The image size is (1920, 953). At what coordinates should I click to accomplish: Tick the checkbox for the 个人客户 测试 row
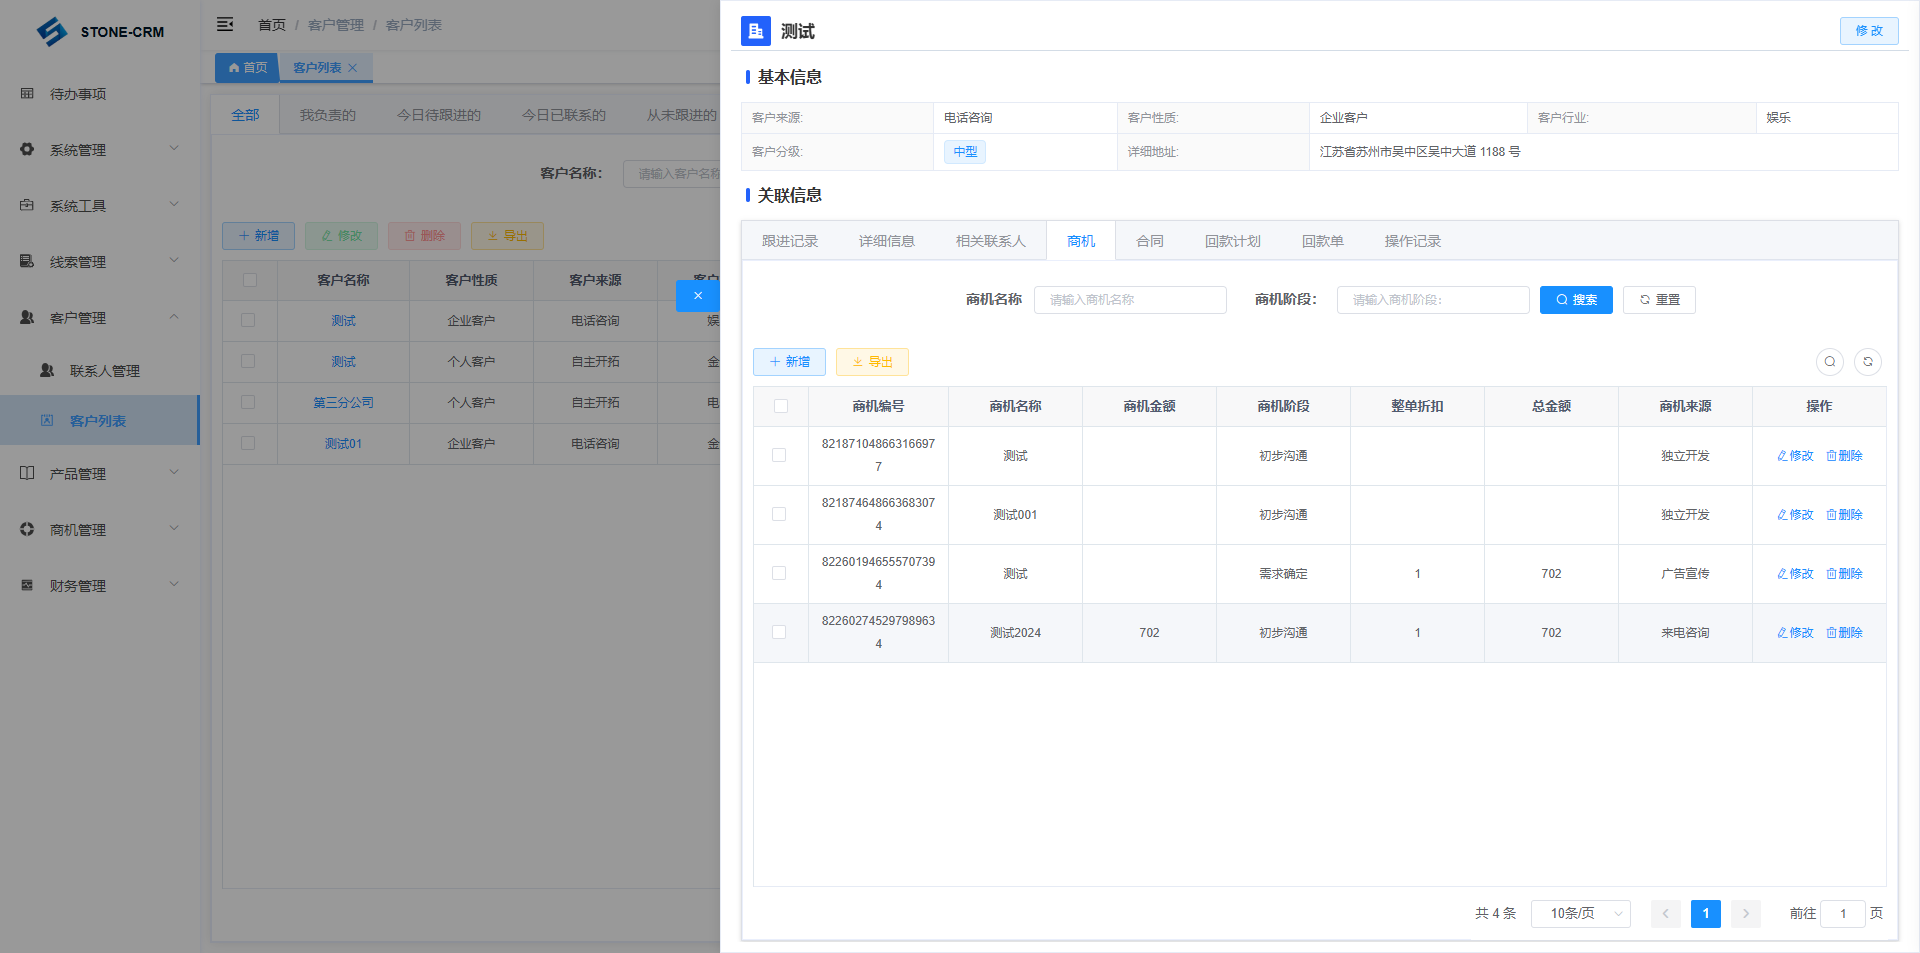[248, 361]
